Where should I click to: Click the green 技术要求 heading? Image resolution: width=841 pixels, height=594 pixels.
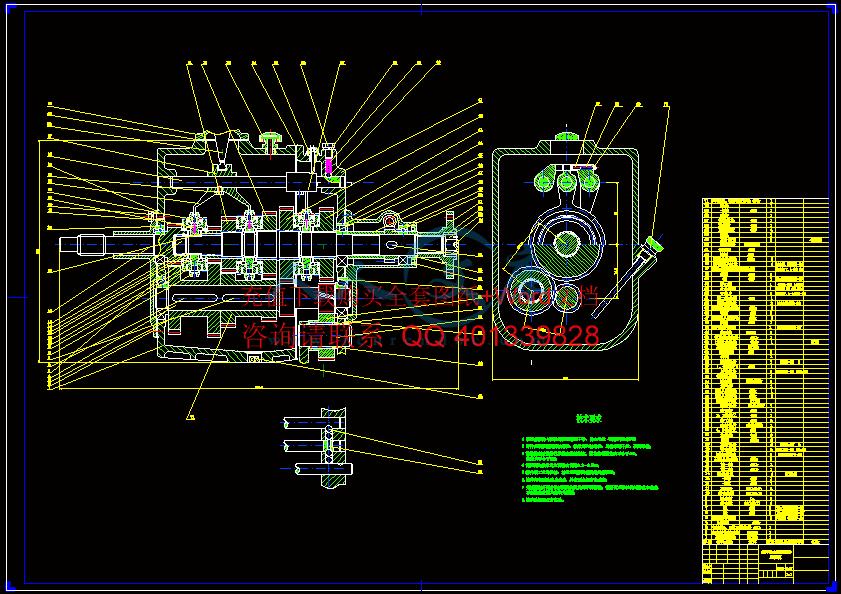(588, 419)
